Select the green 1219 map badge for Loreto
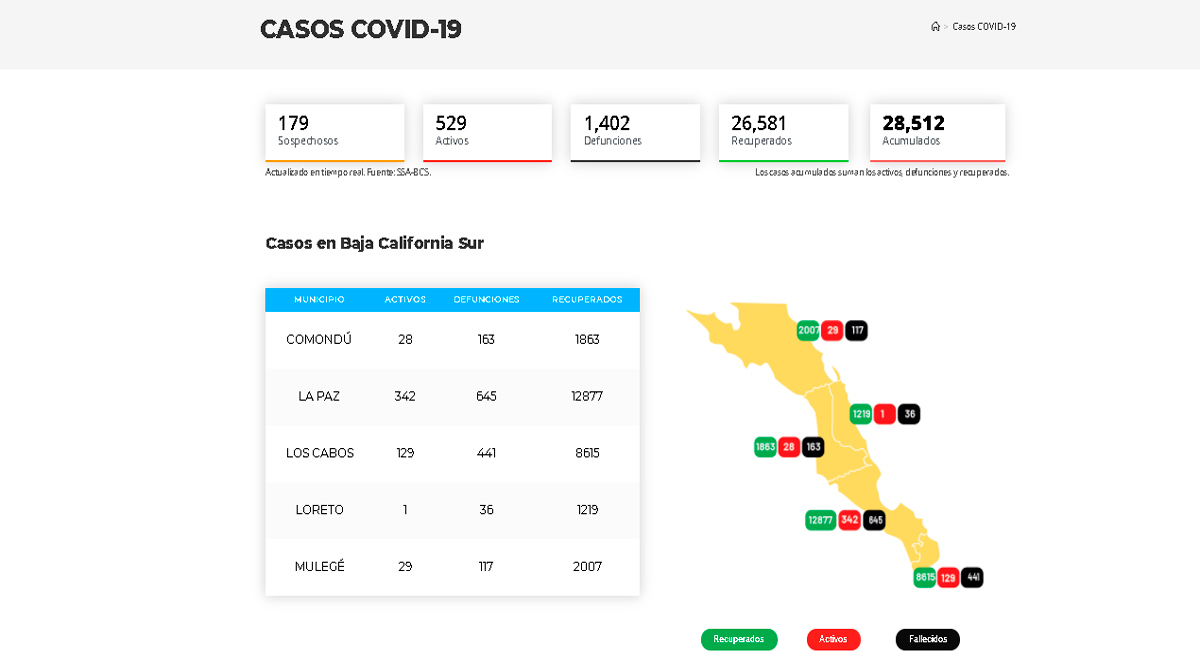The height and width of the screenshot is (666, 1200). tap(861, 414)
